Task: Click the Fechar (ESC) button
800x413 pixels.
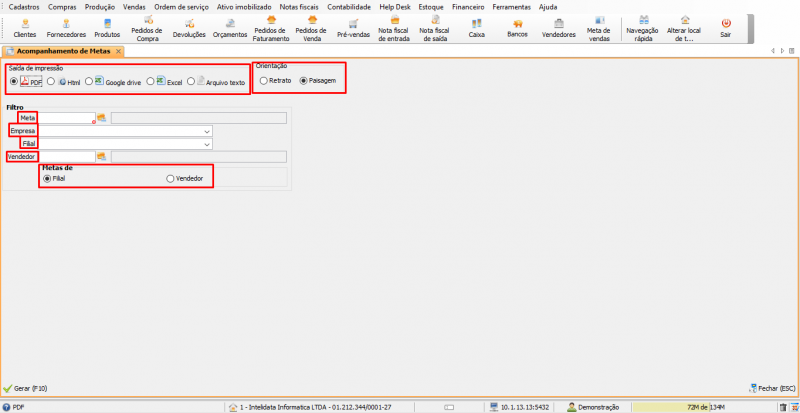Action: (x=770, y=388)
